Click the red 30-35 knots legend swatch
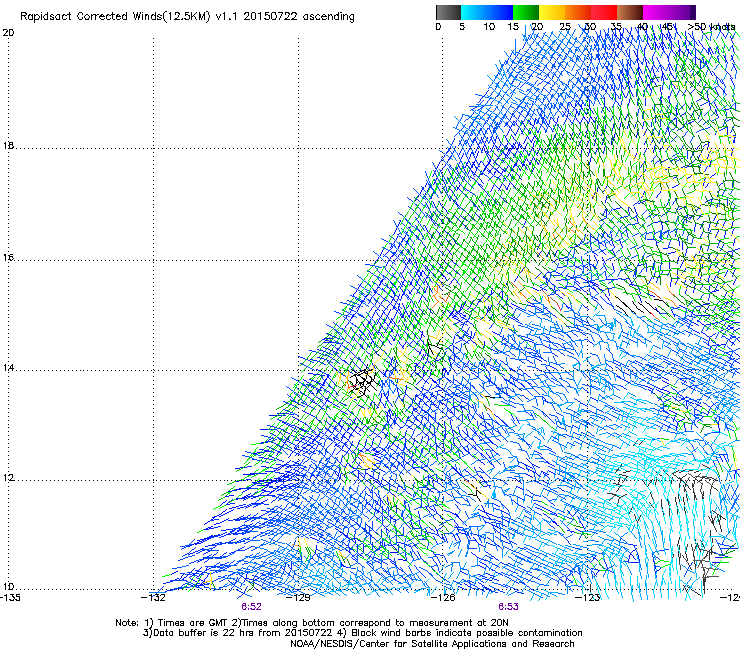Image resolution: width=740 pixels, height=650 pixels. click(604, 12)
